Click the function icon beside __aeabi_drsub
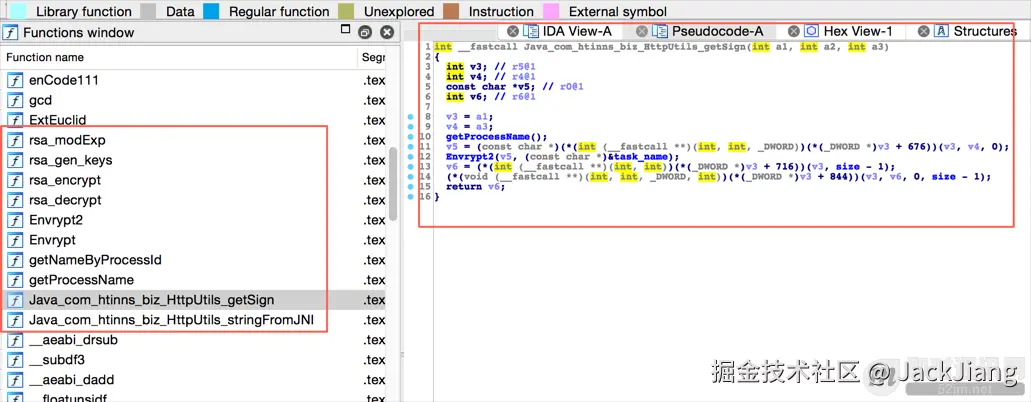The width and height of the screenshot is (1031, 402). coord(14,340)
